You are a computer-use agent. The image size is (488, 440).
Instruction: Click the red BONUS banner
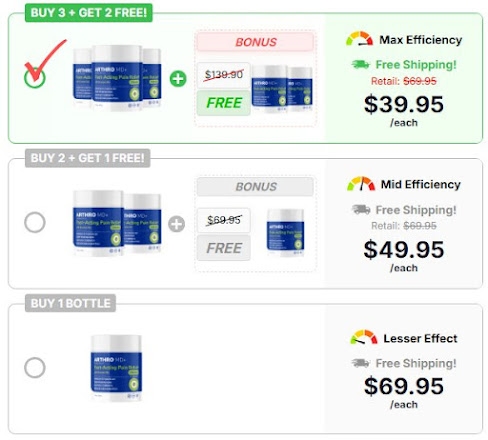[255, 42]
